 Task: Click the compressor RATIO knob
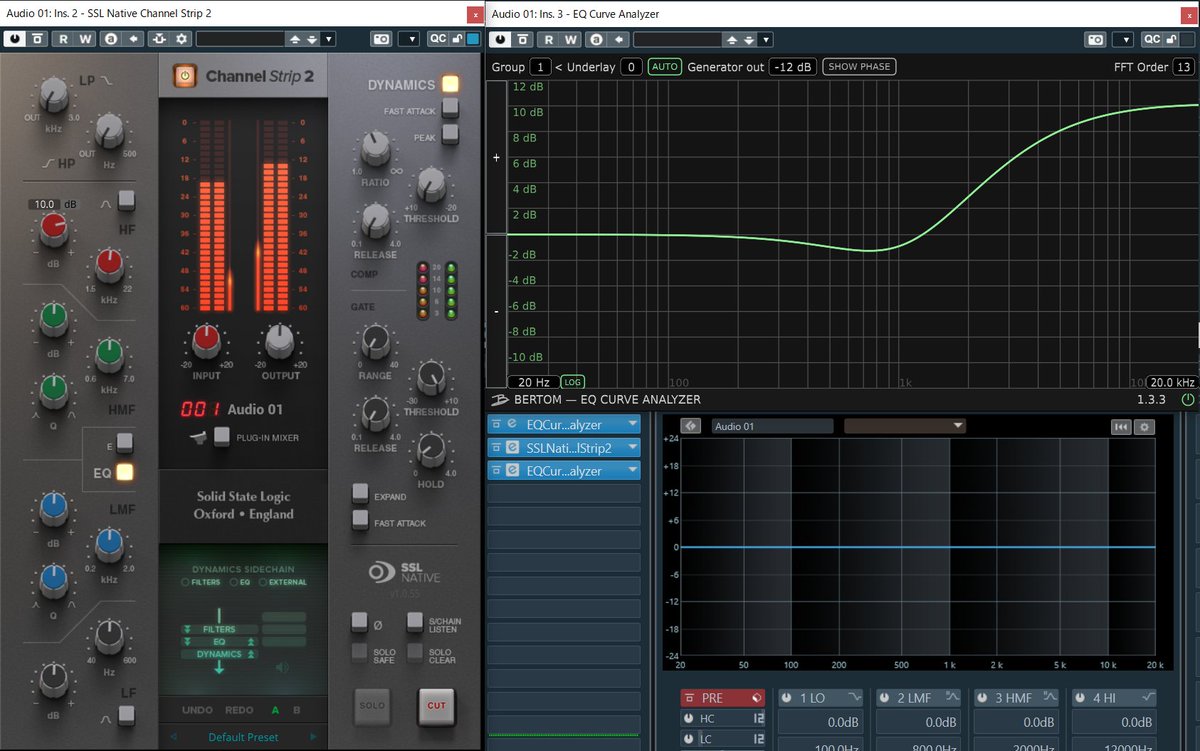point(375,149)
